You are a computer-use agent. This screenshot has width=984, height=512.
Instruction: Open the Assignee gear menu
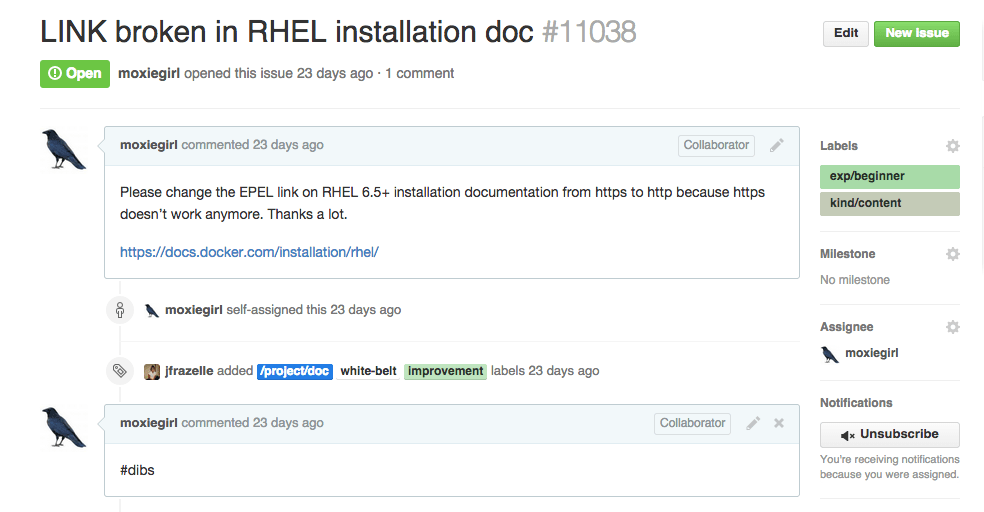coord(952,327)
